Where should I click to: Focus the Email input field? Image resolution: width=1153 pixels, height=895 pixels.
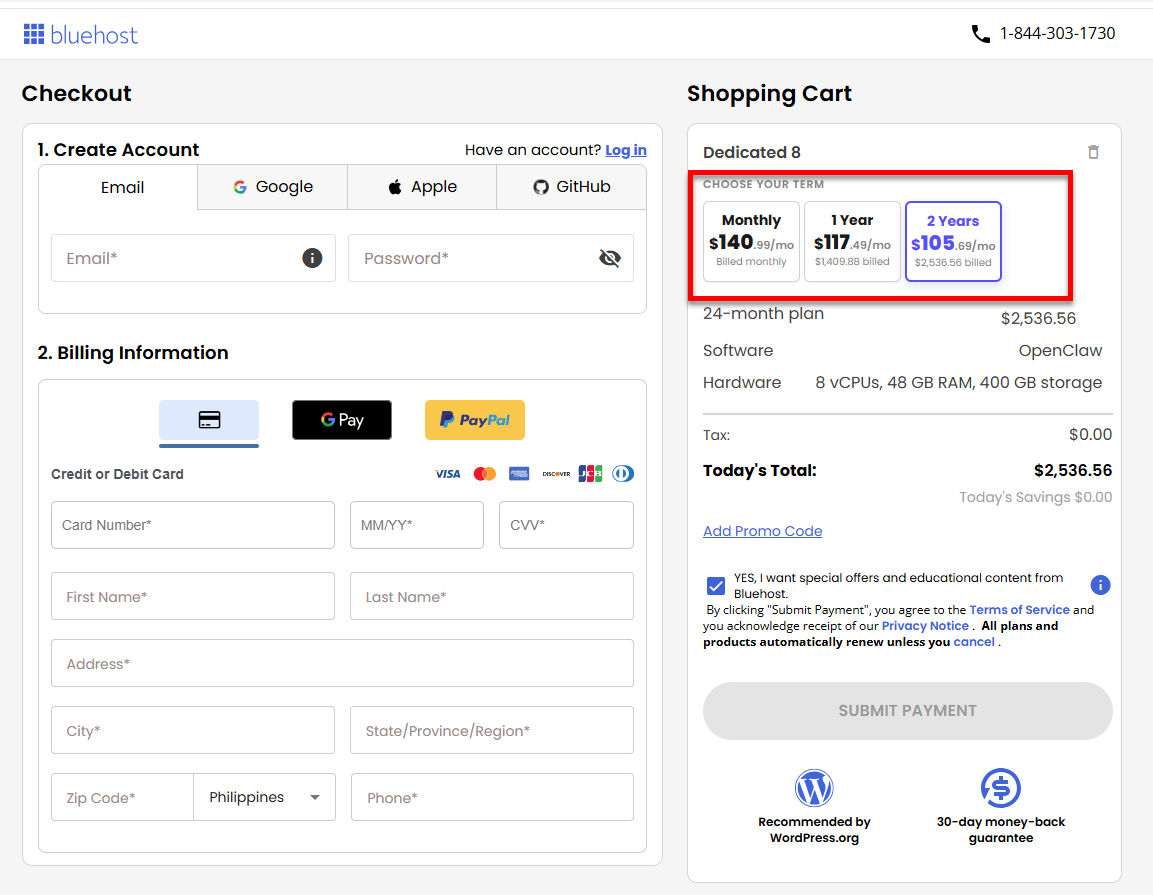pyautogui.click(x=193, y=258)
